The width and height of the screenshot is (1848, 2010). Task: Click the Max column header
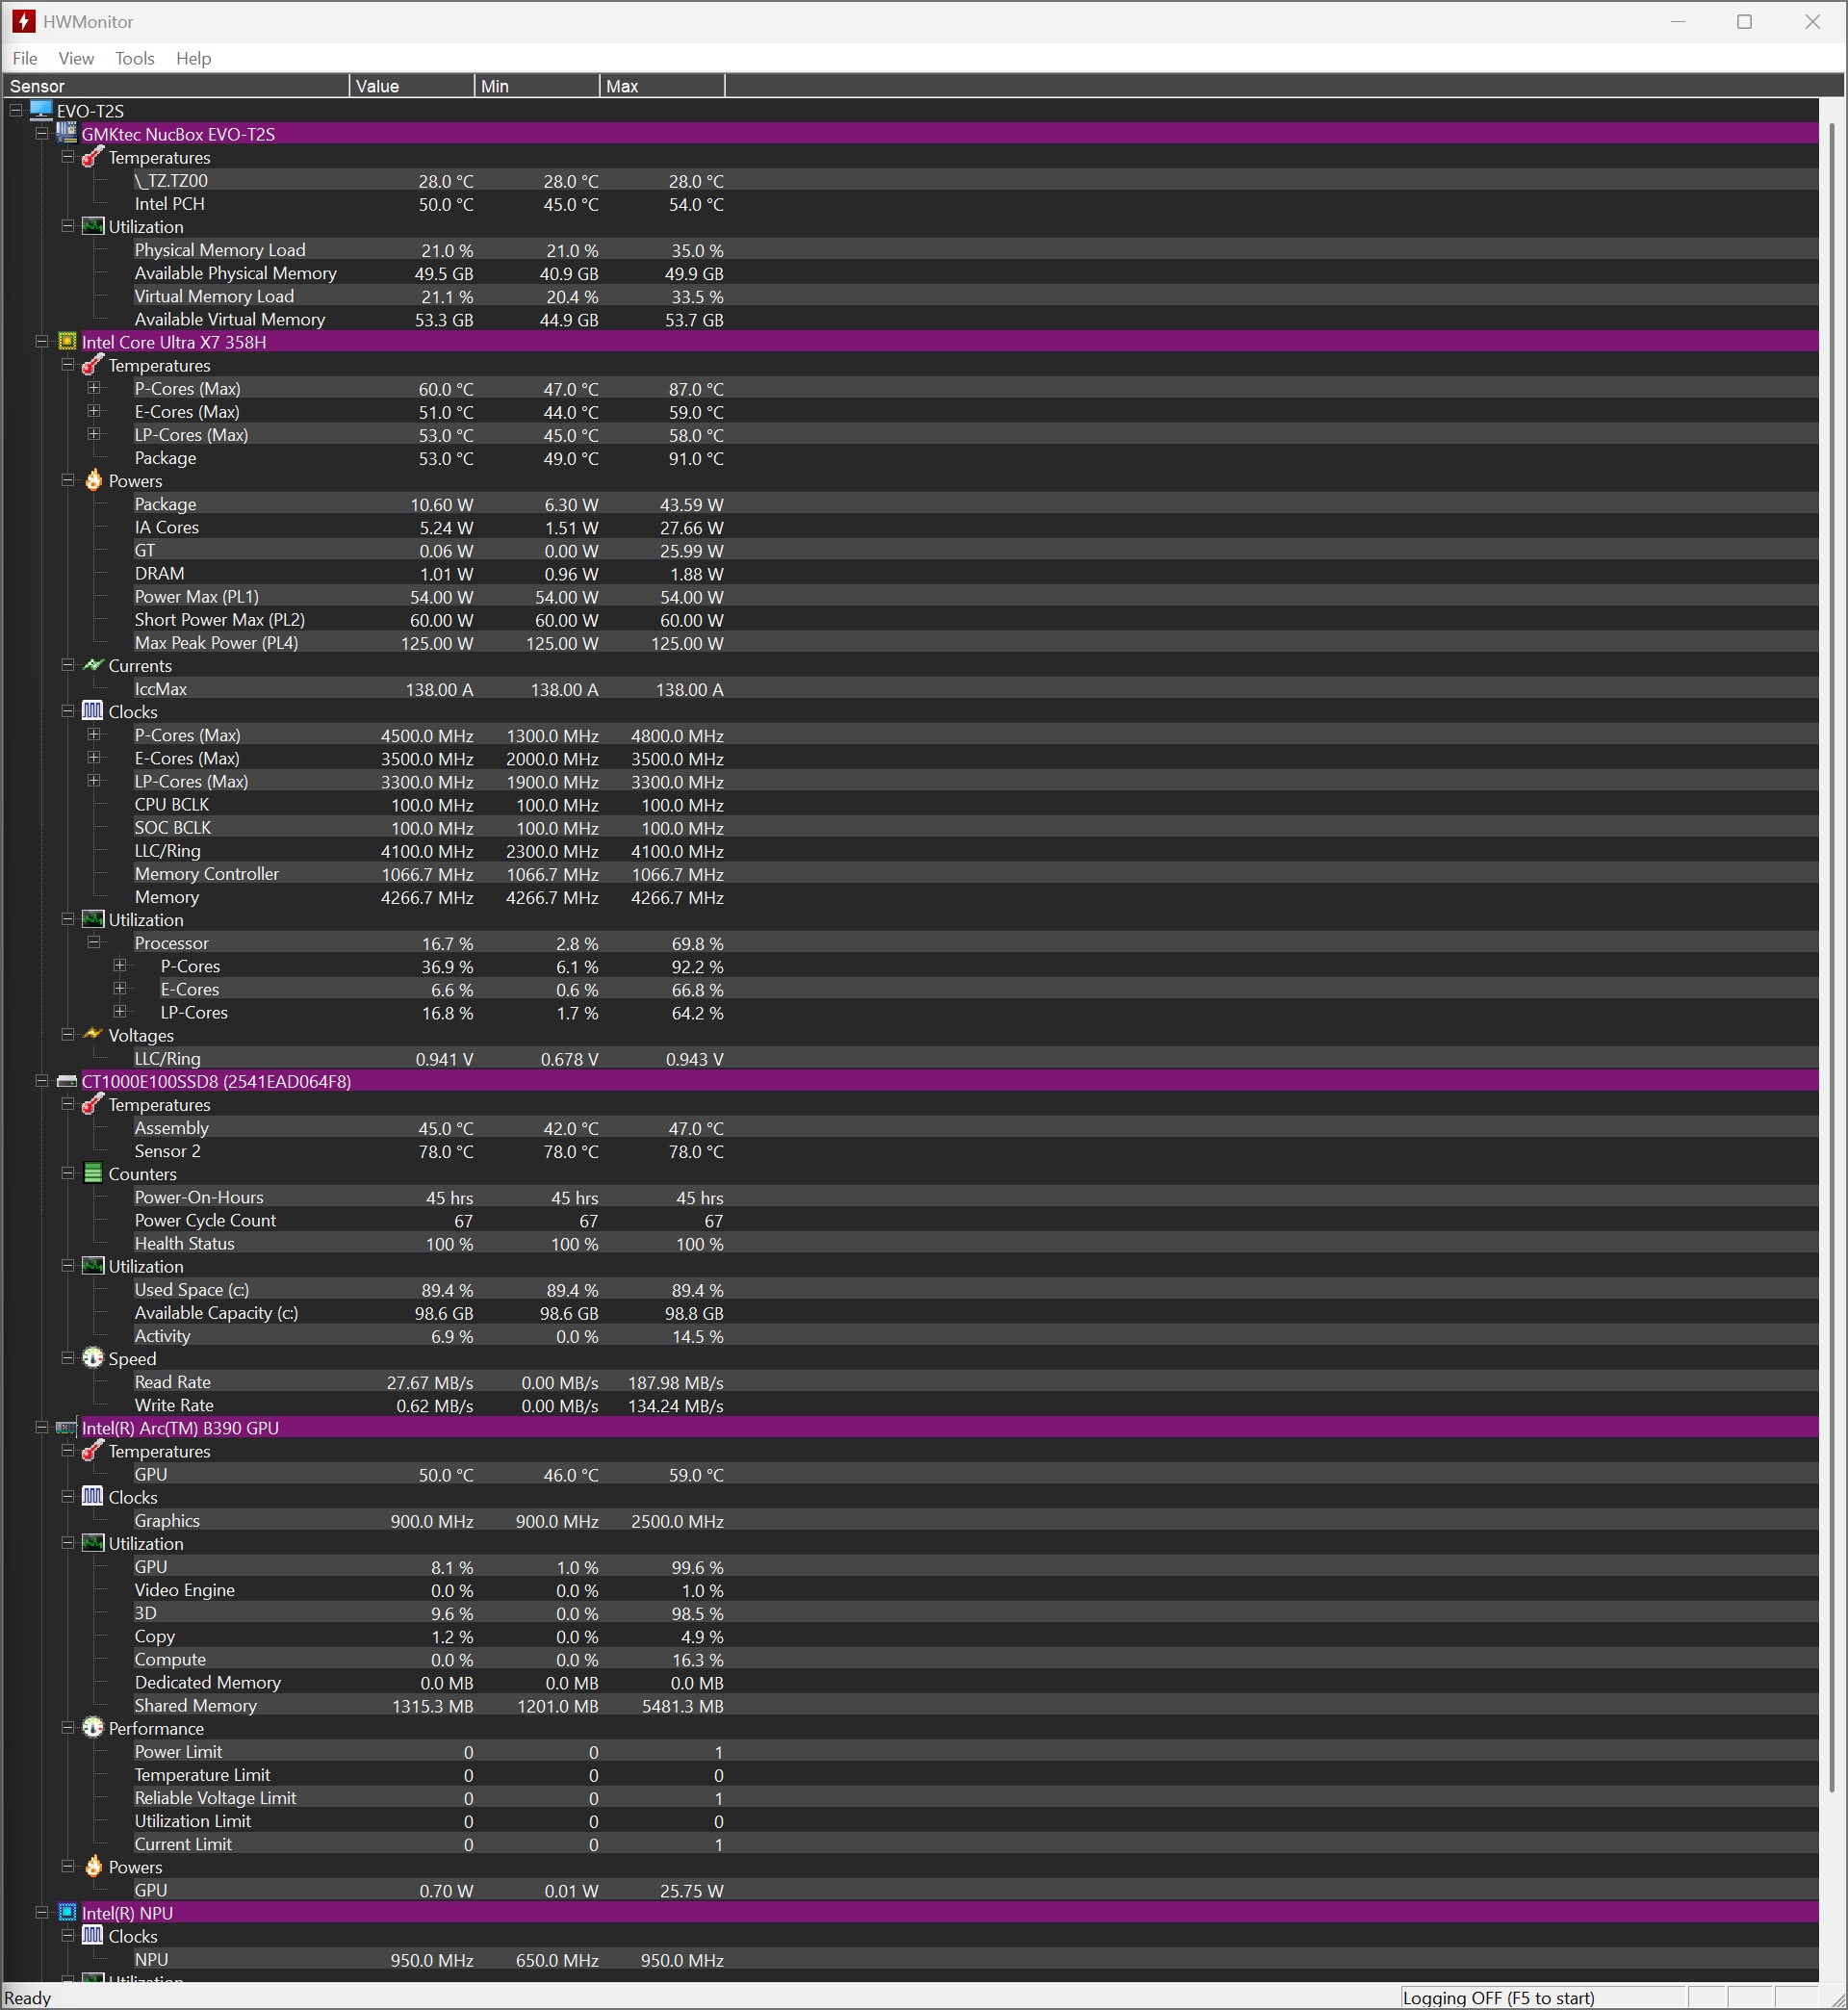(662, 86)
